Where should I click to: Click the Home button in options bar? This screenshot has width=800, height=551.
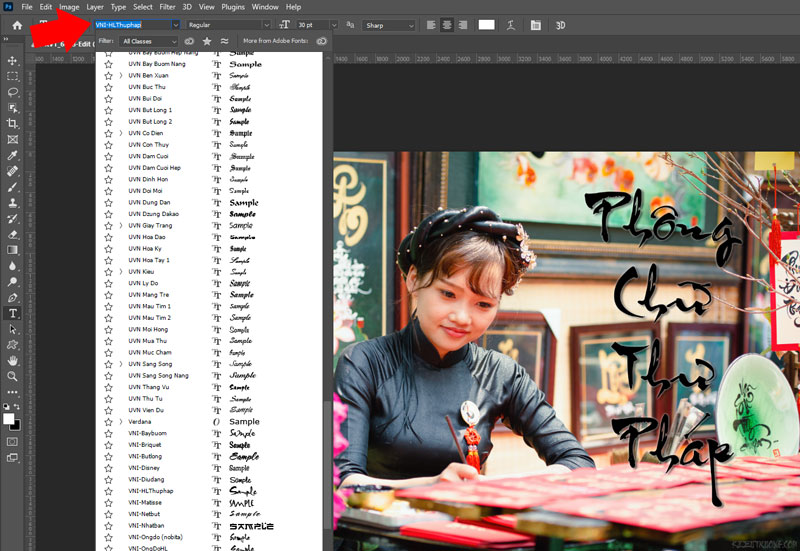(17, 25)
